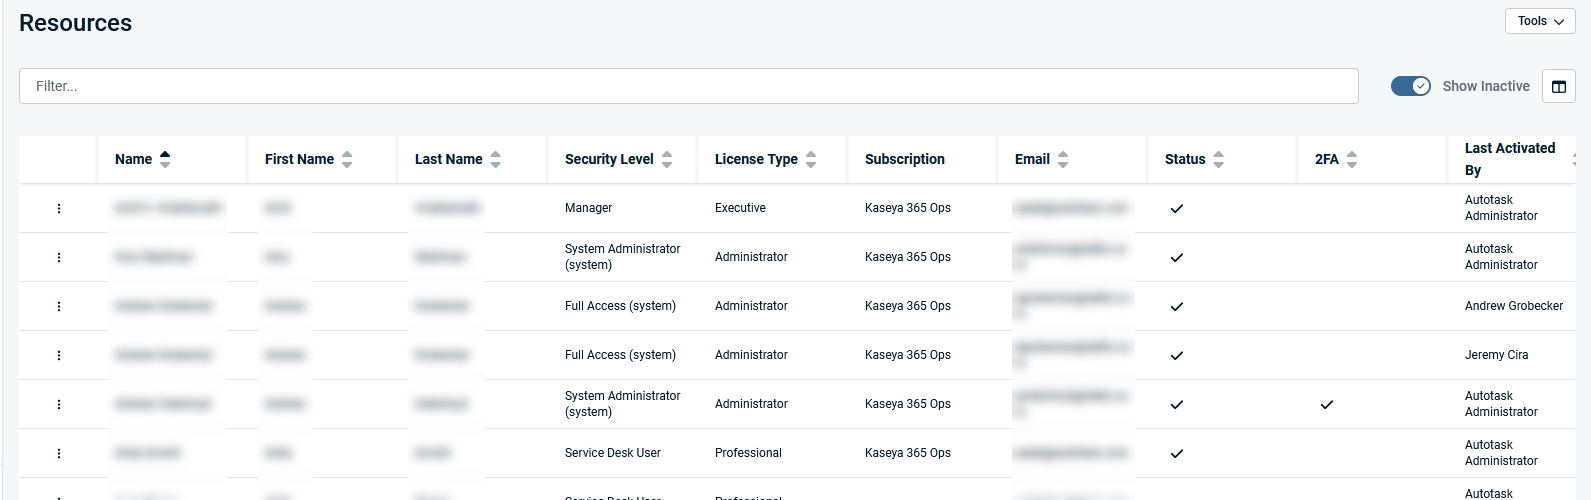1591x500 pixels.
Task: Sort by Last Name header
Action: point(448,159)
